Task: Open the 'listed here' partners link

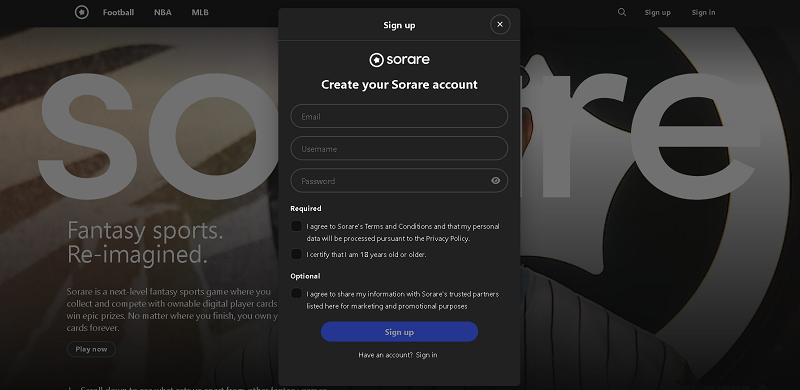Action: [x=322, y=306]
